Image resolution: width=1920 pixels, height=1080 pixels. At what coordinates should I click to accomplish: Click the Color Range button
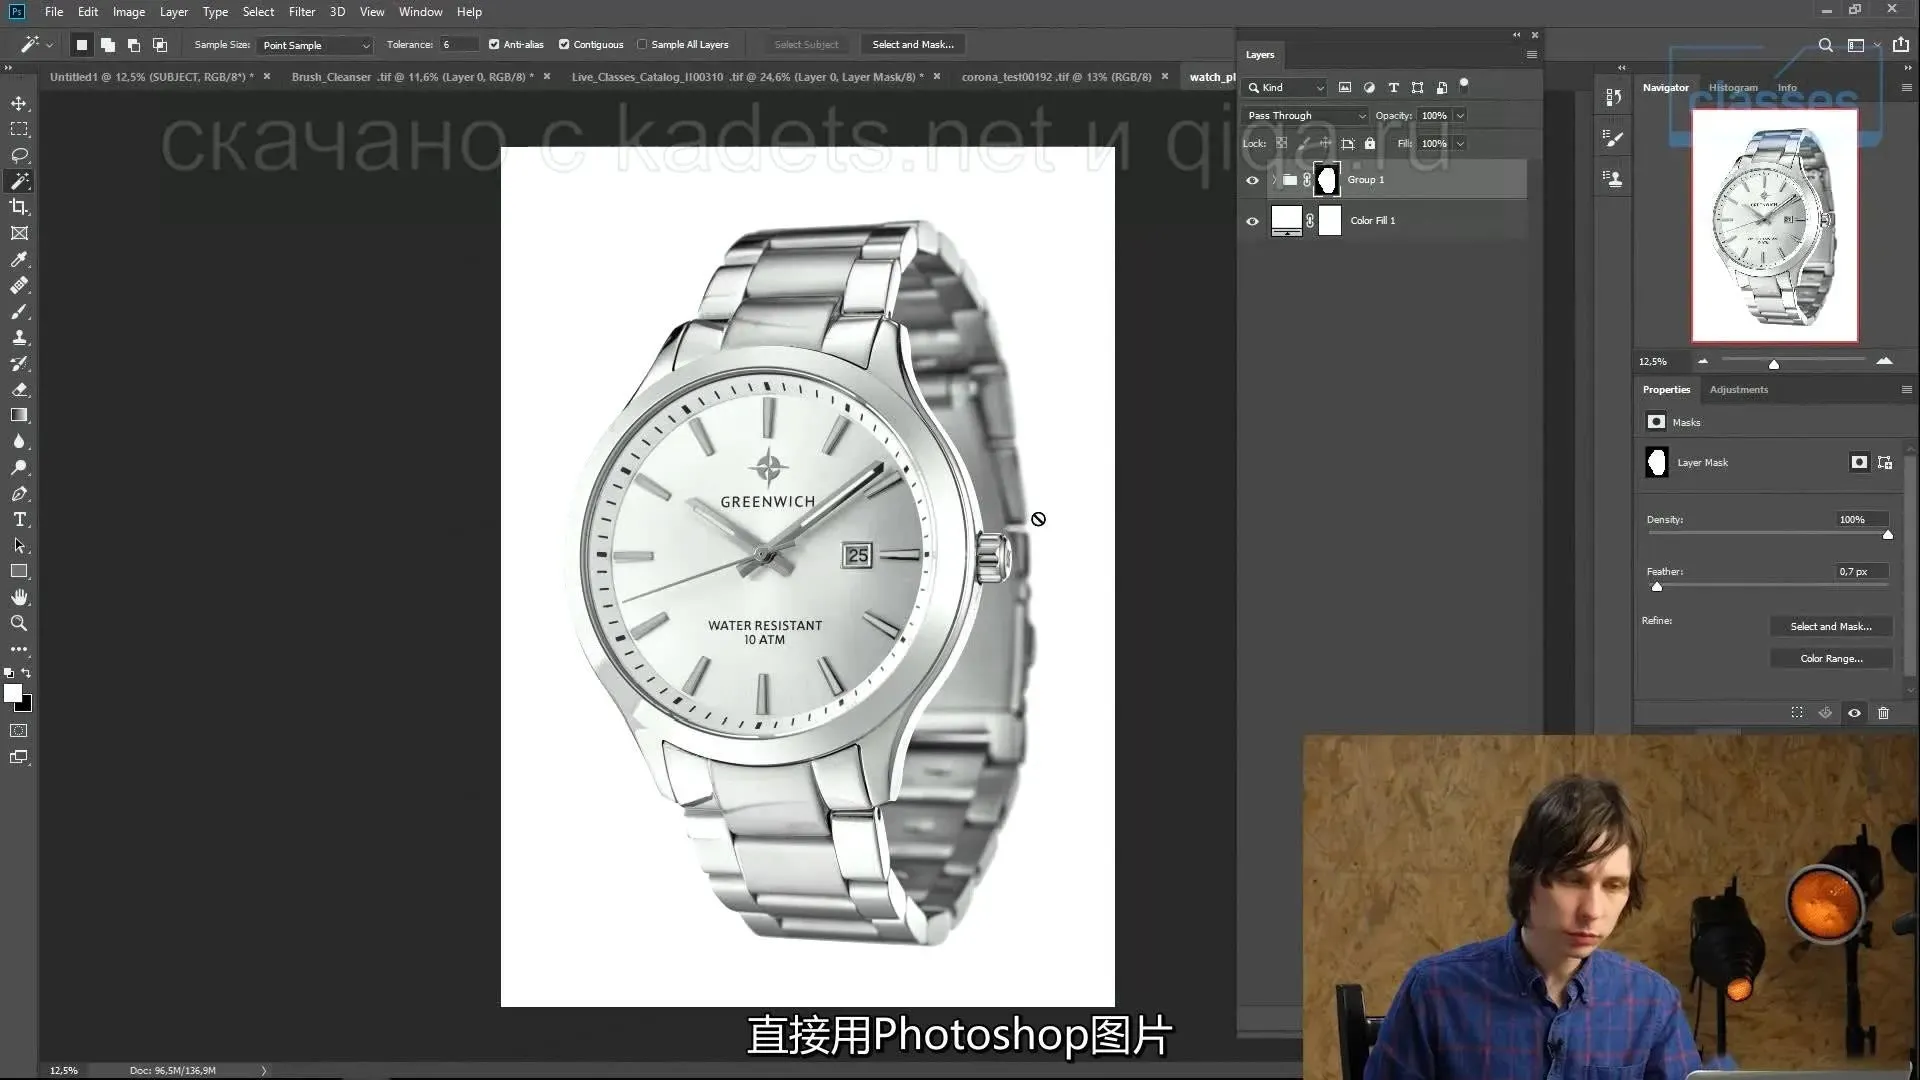[1831, 658]
